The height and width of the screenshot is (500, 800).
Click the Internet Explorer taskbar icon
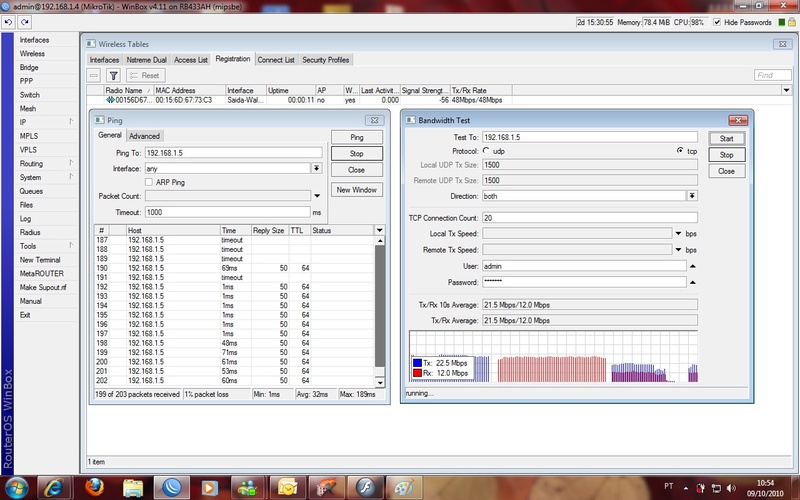[54, 486]
